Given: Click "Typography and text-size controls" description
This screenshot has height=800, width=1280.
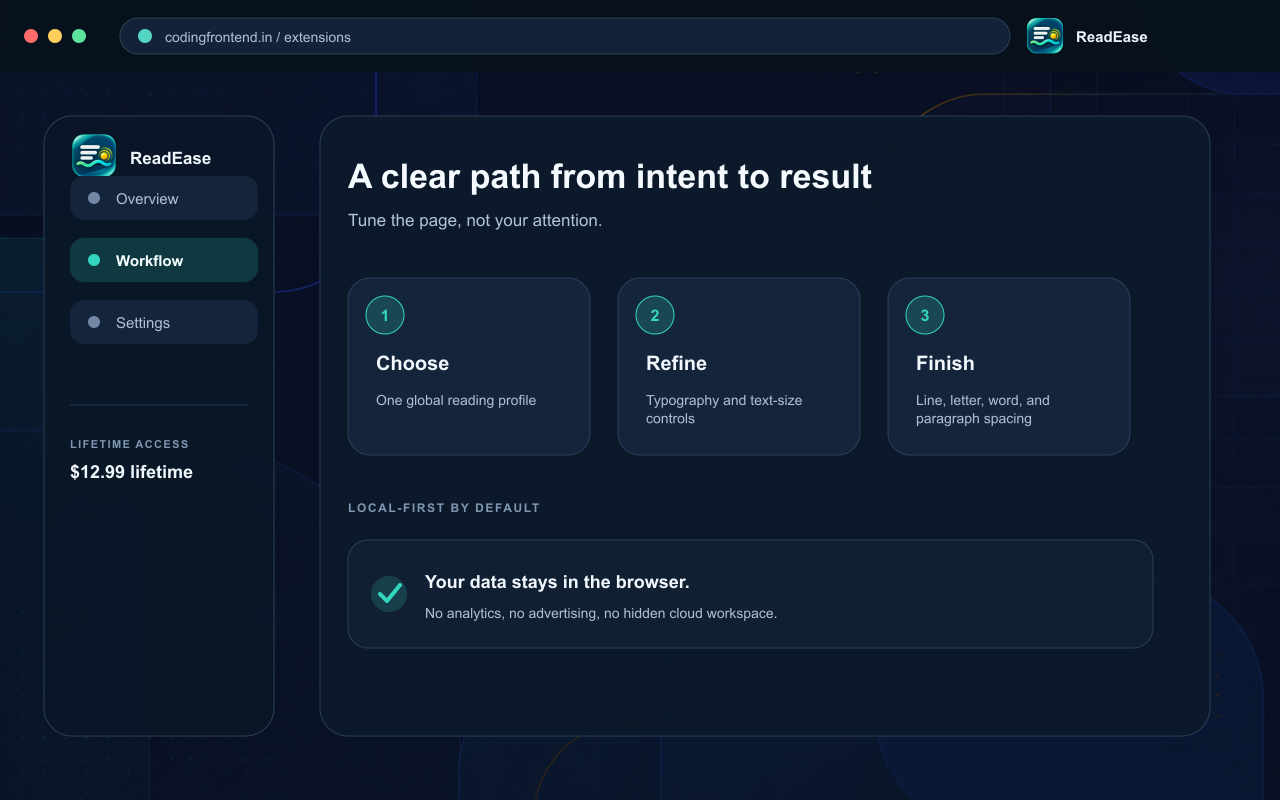Looking at the screenshot, I should click(724, 409).
